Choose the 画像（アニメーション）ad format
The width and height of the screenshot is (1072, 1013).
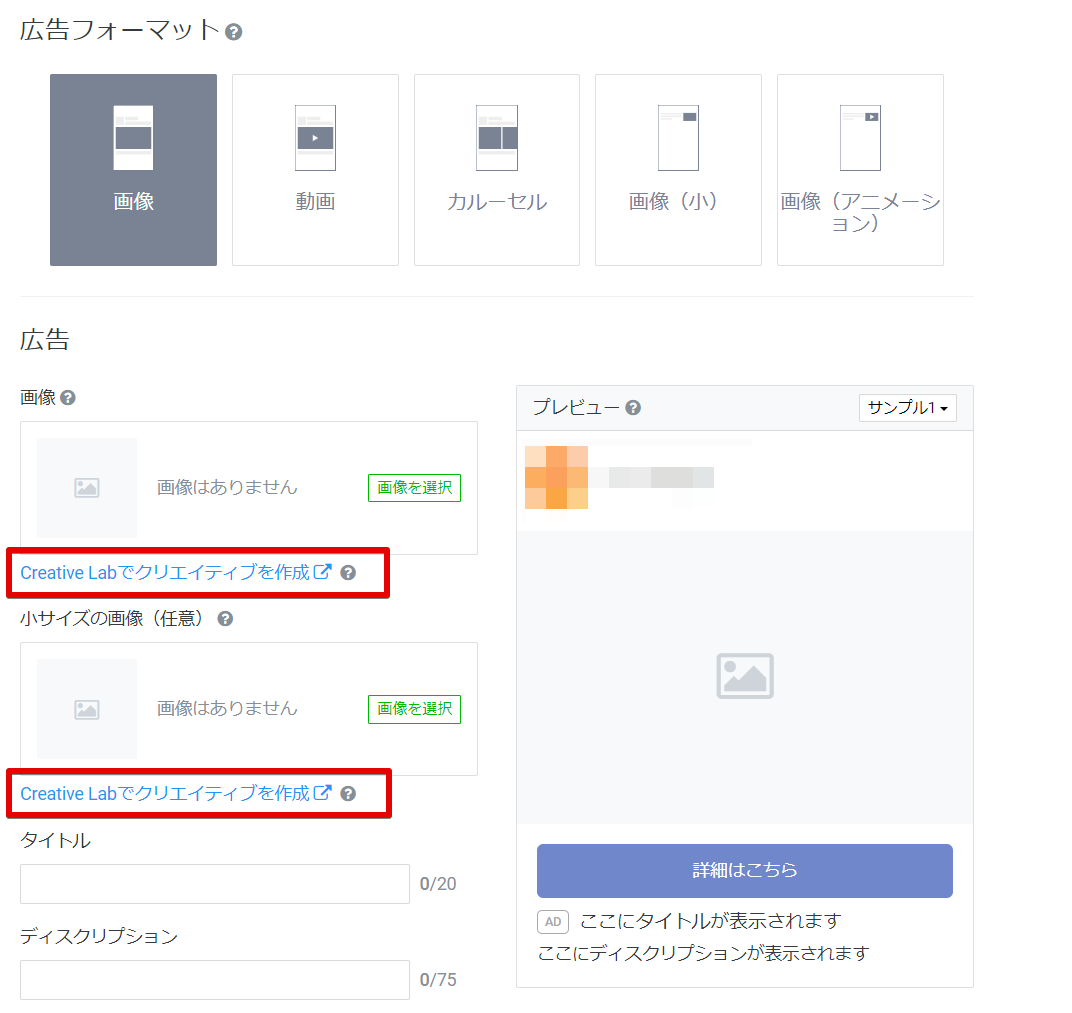pyautogui.click(x=860, y=170)
